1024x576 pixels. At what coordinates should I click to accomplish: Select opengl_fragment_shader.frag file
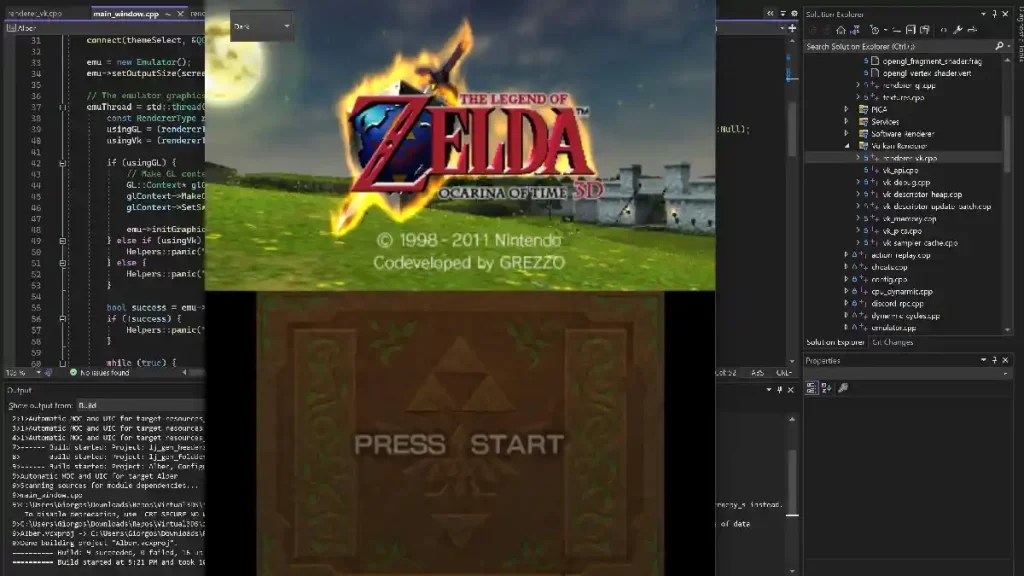coord(931,61)
